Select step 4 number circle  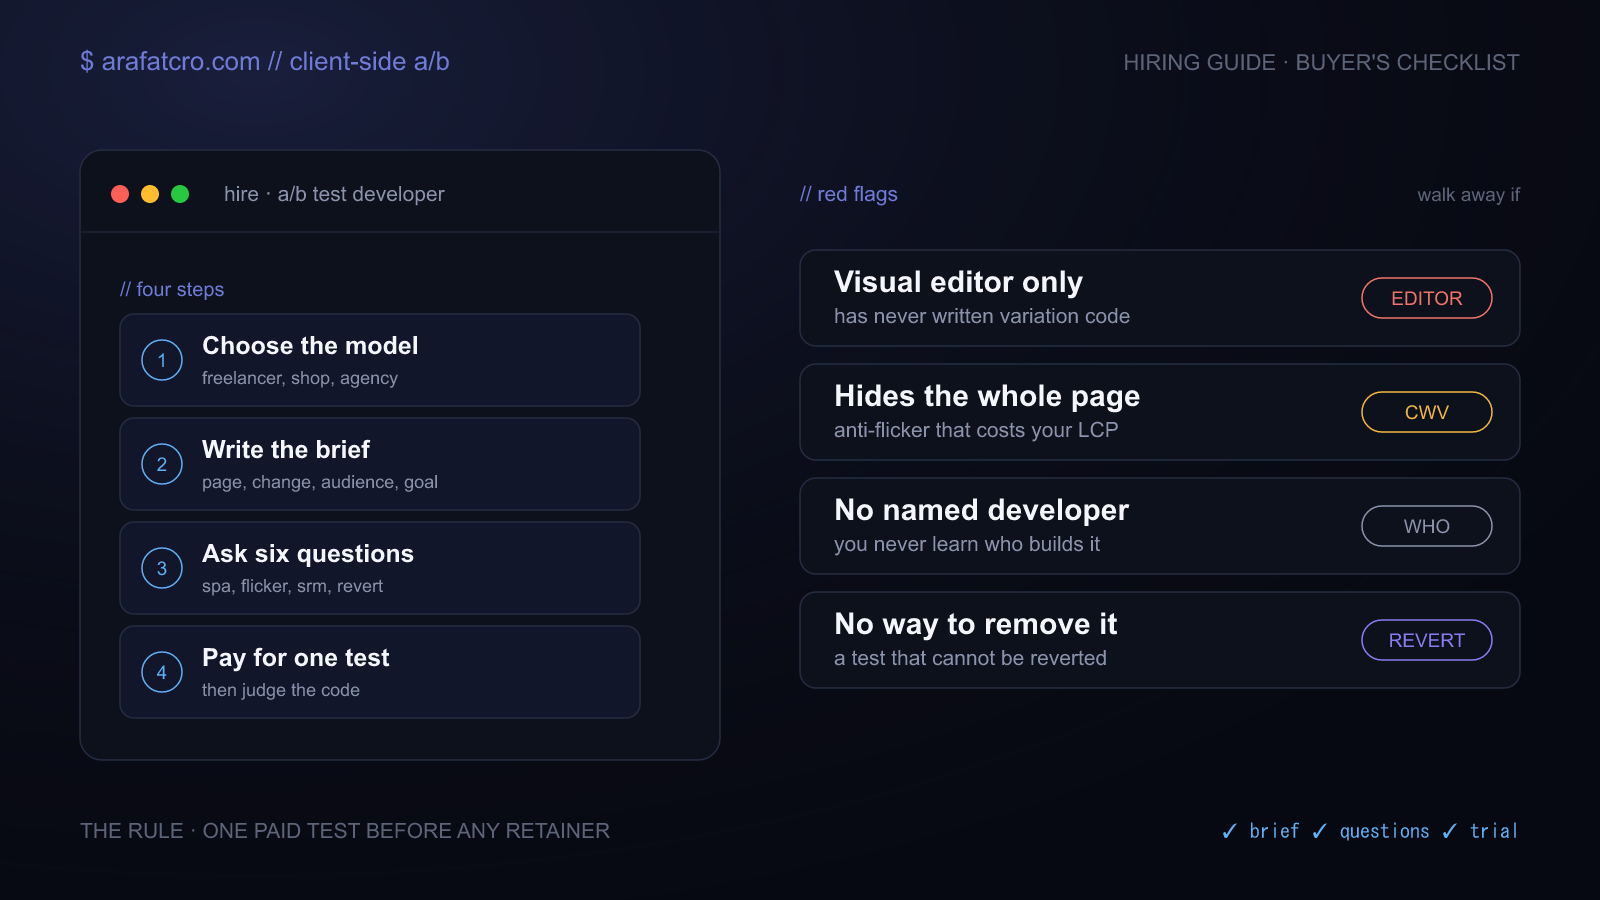pos(162,672)
